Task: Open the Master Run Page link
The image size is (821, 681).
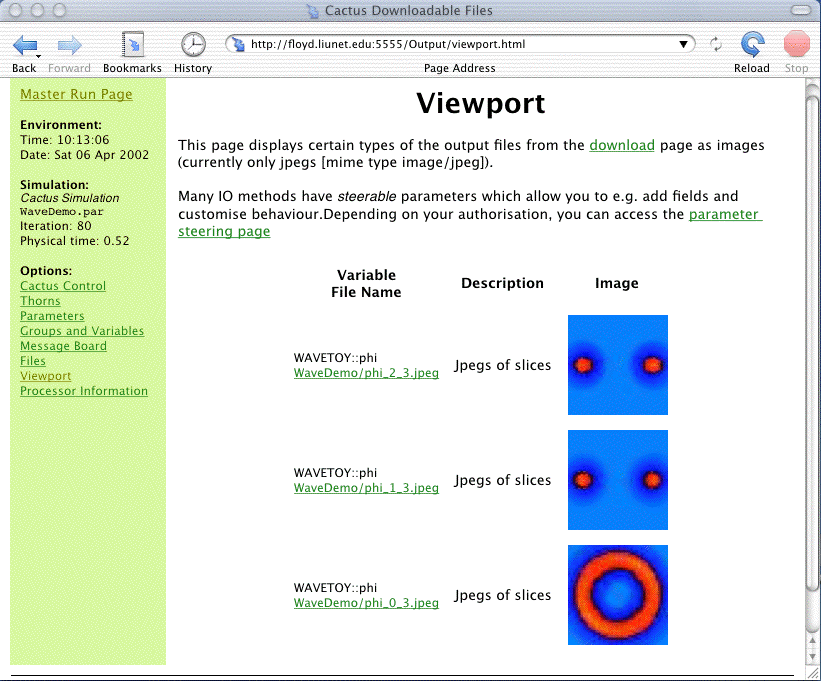Action: tap(76, 94)
